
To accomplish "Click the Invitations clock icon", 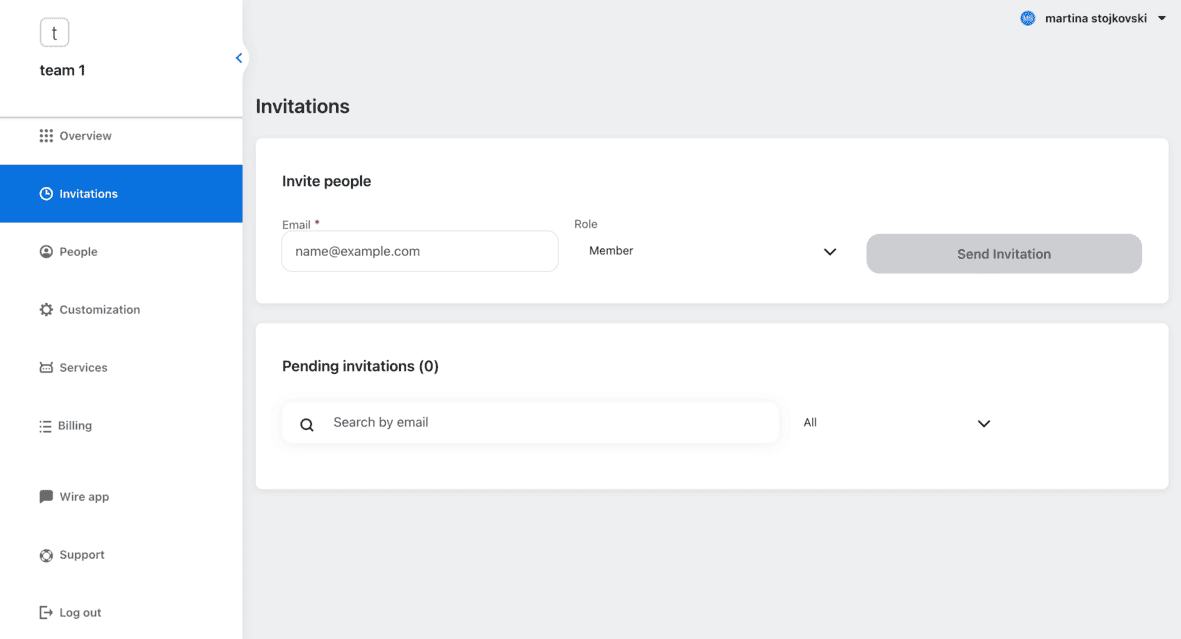I will coord(46,194).
